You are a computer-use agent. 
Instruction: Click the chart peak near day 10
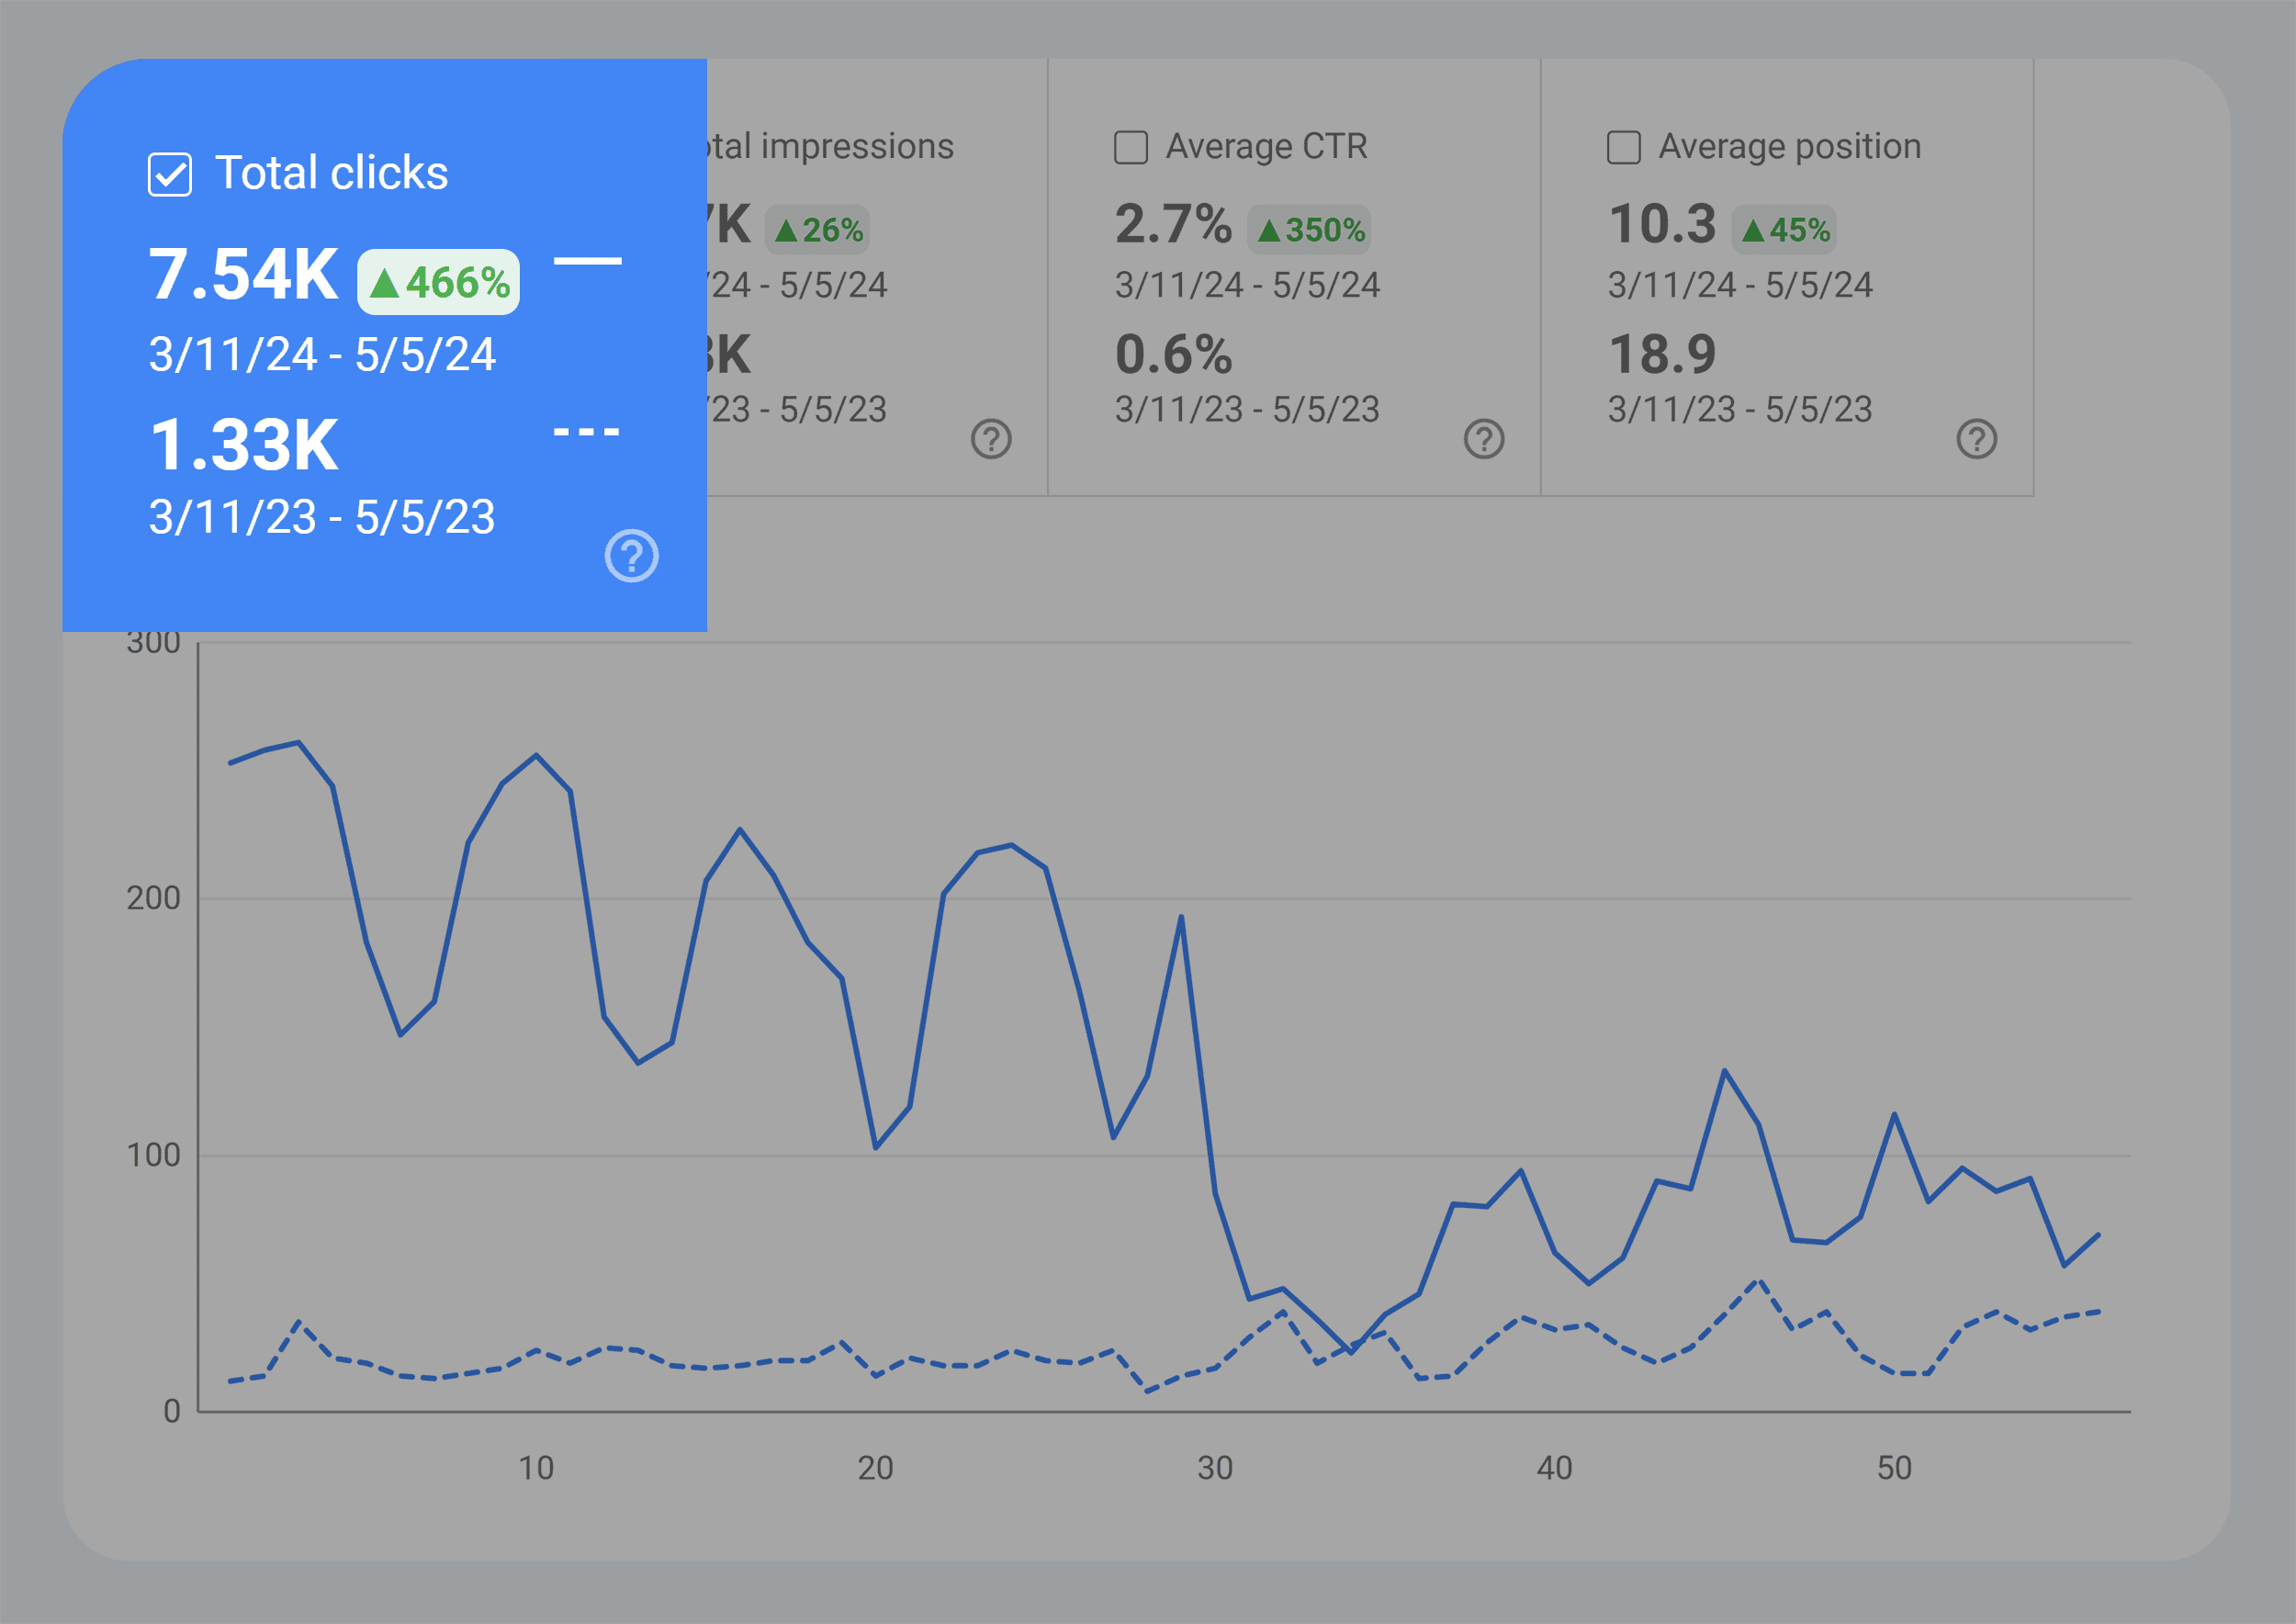pos(536,757)
